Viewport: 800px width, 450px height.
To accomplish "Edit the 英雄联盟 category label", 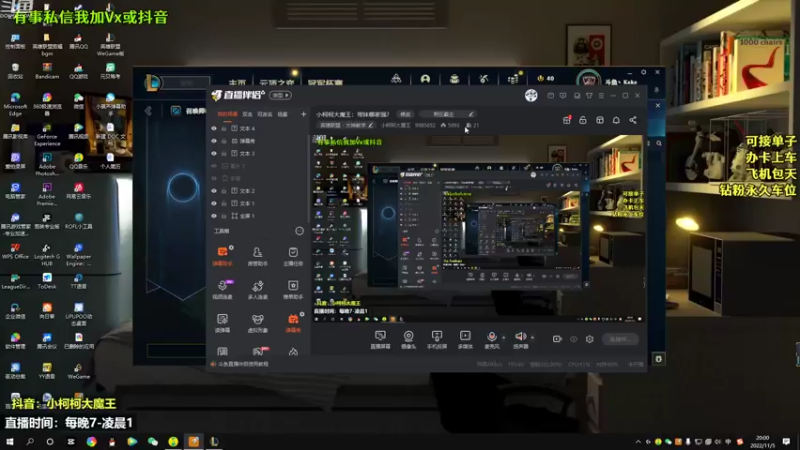I will click(346, 125).
